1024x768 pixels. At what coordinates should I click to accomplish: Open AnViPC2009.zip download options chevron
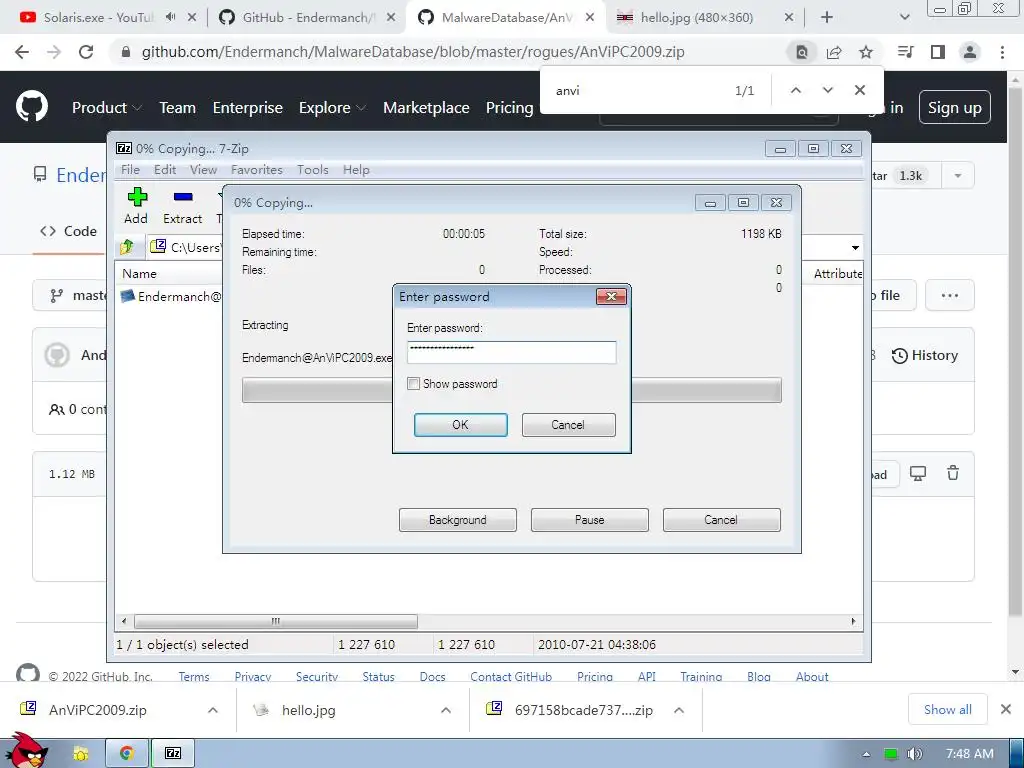(x=213, y=710)
